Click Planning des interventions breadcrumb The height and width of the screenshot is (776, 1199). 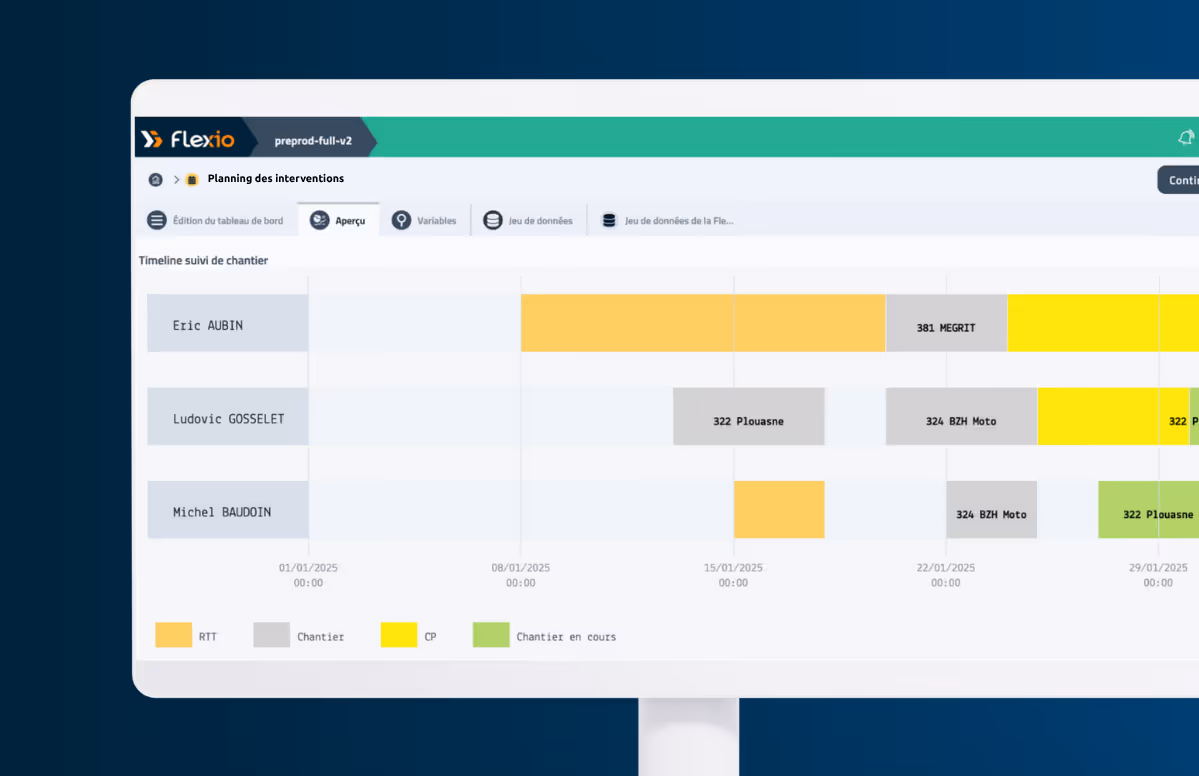point(275,178)
